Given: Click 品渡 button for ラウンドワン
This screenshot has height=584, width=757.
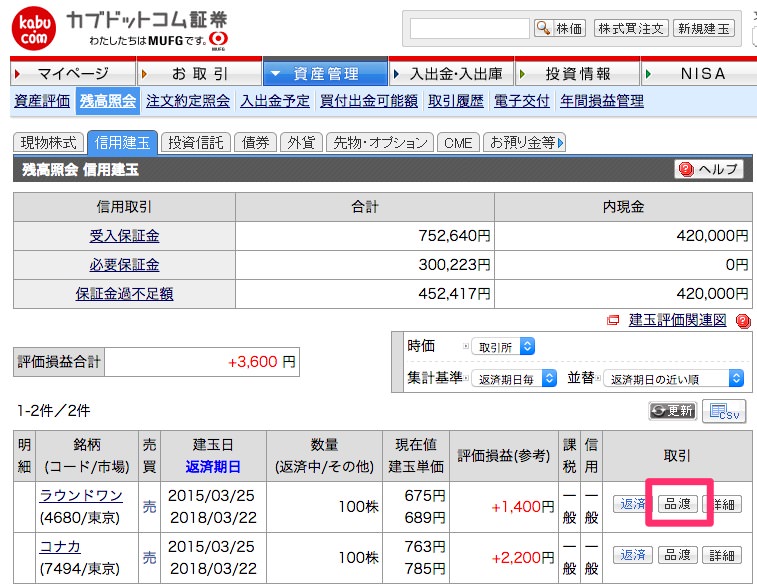Looking at the screenshot, I should tap(677, 504).
